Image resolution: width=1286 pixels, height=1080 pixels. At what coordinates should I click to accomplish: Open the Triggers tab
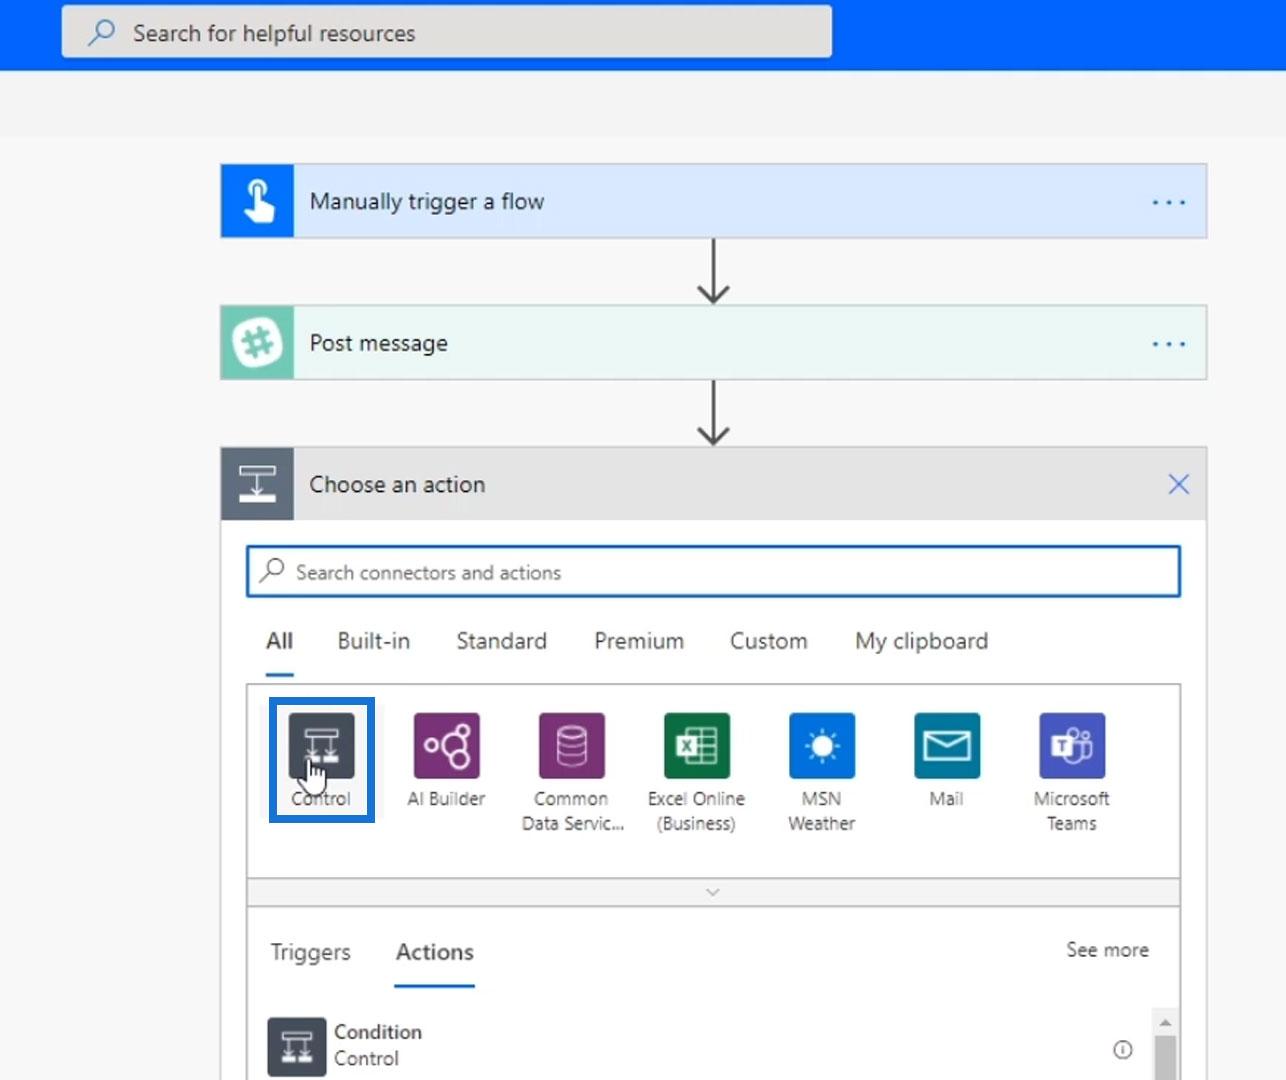[310, 952]
